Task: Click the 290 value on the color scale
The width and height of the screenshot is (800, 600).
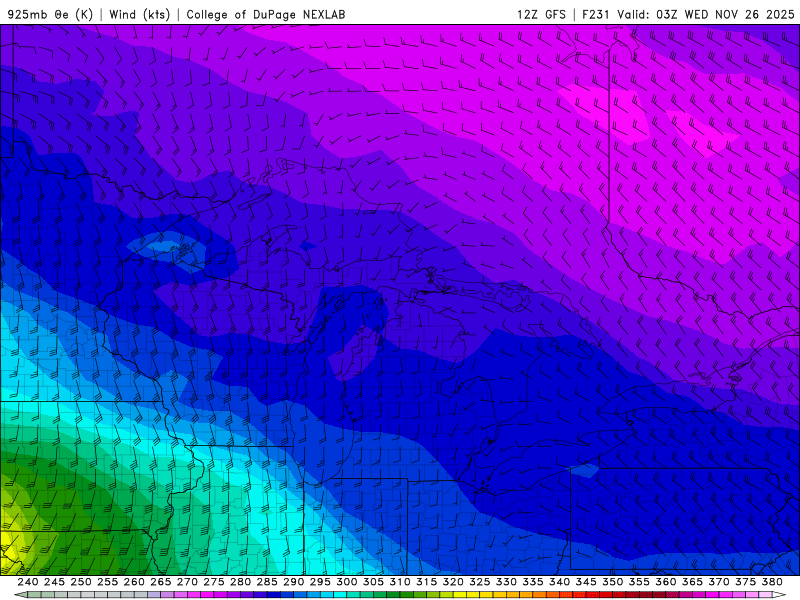Action: click(293, 582)
